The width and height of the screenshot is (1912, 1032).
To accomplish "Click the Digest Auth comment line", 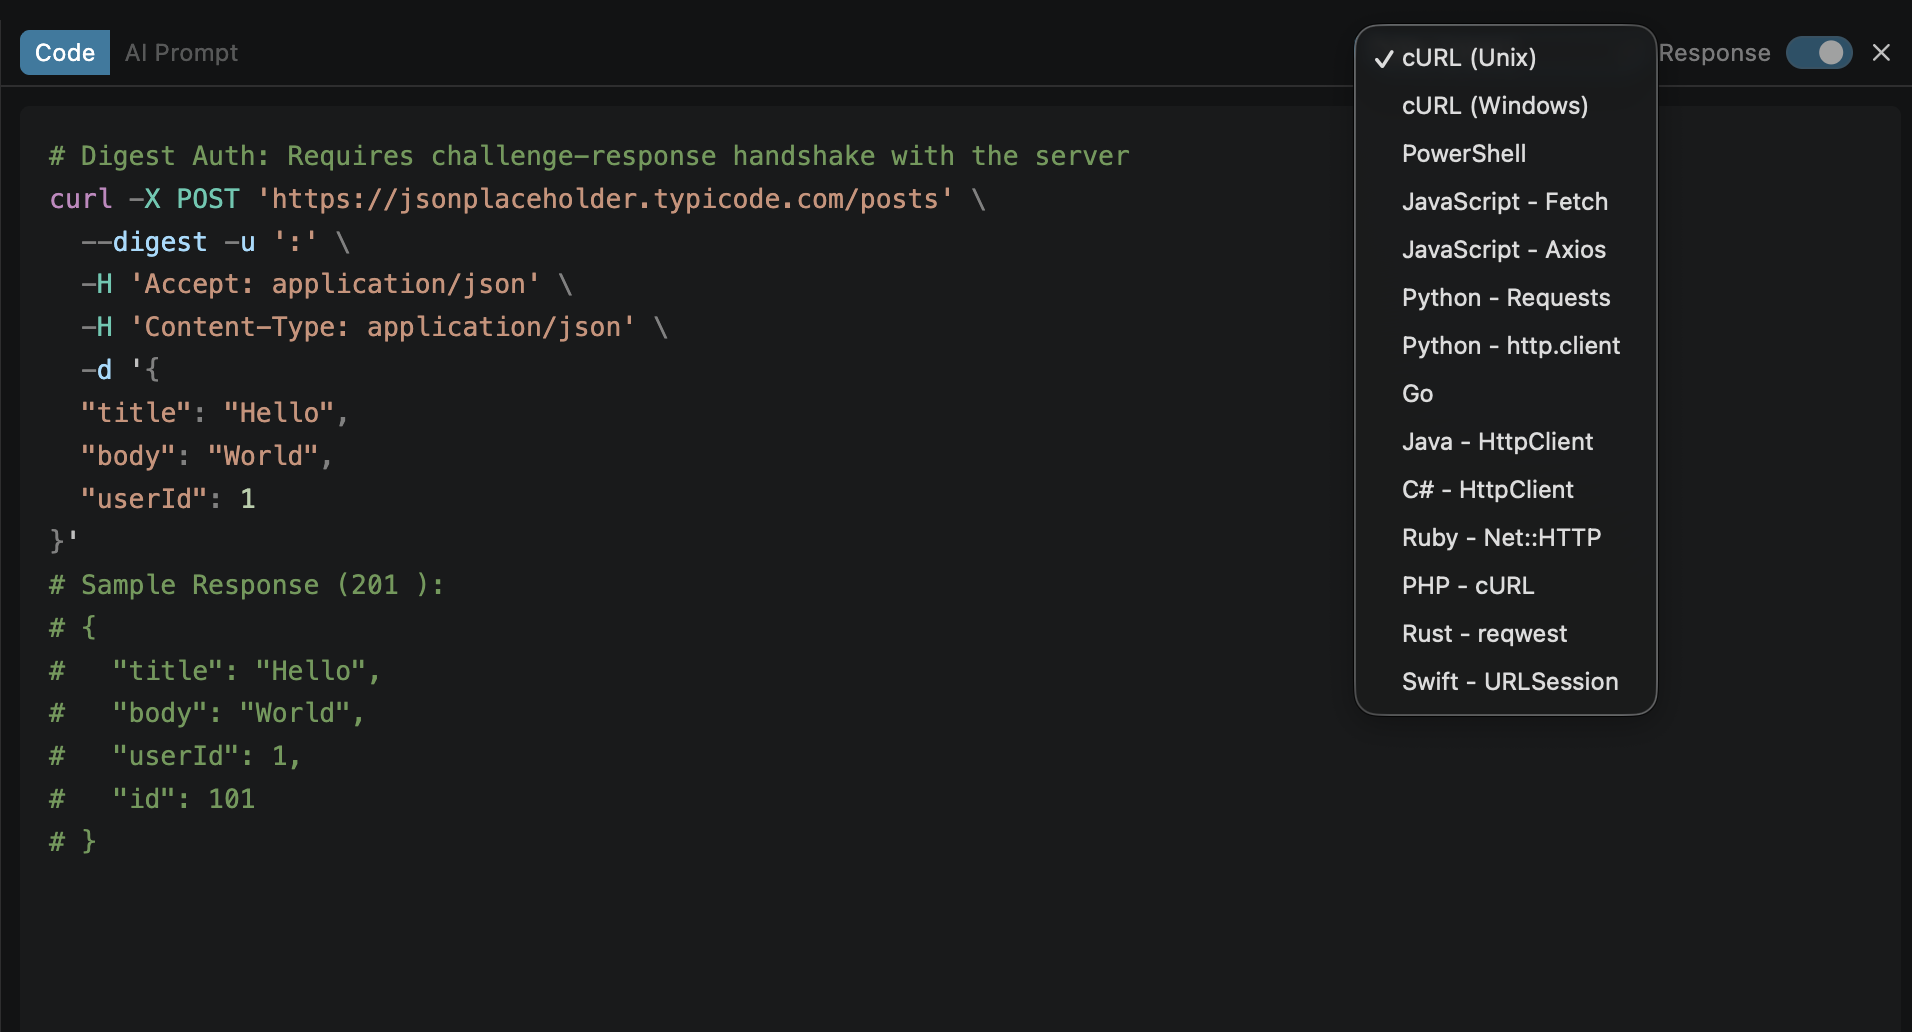I will click(x=589, y=156).
